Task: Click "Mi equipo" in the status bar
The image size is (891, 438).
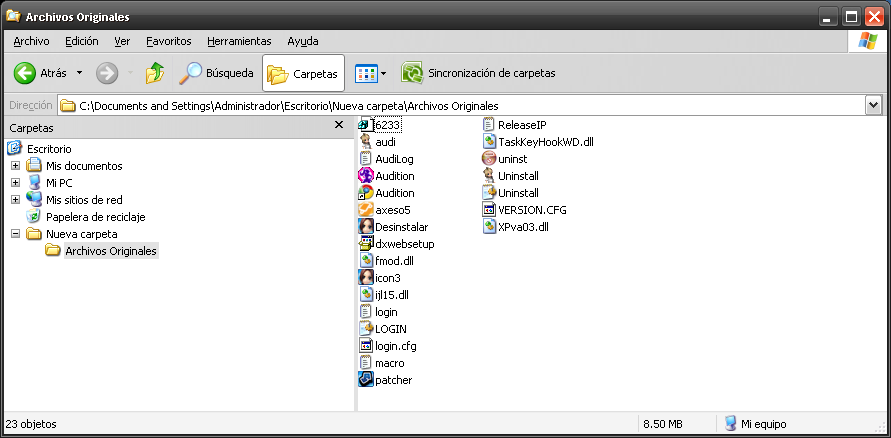Action: pyautogui.click(x=764, y=424)
